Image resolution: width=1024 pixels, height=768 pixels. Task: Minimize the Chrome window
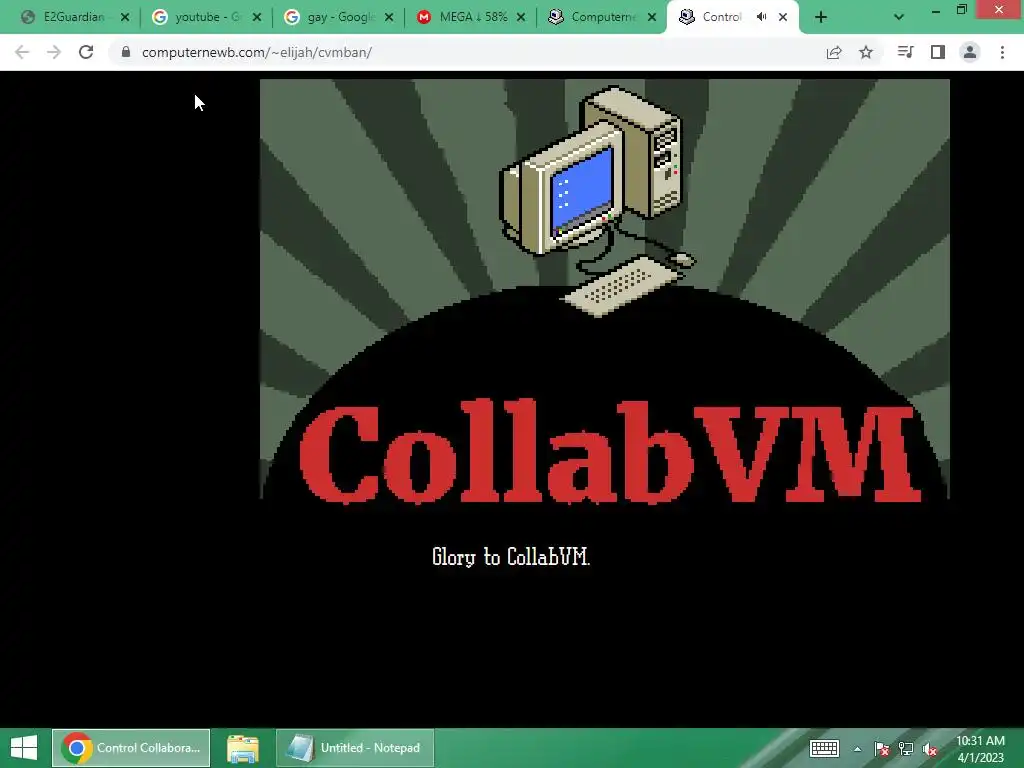point(935,10)
